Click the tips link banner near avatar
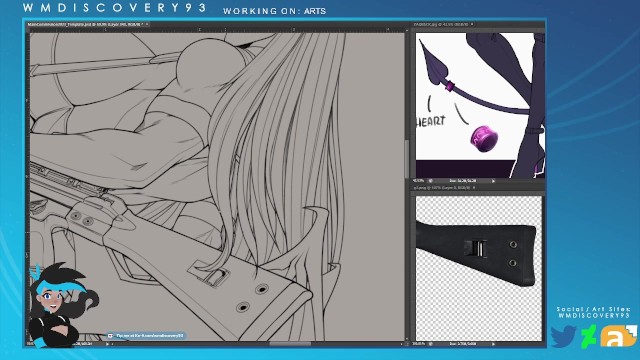The width and height of the screenshot is (640, 360). 146,336
